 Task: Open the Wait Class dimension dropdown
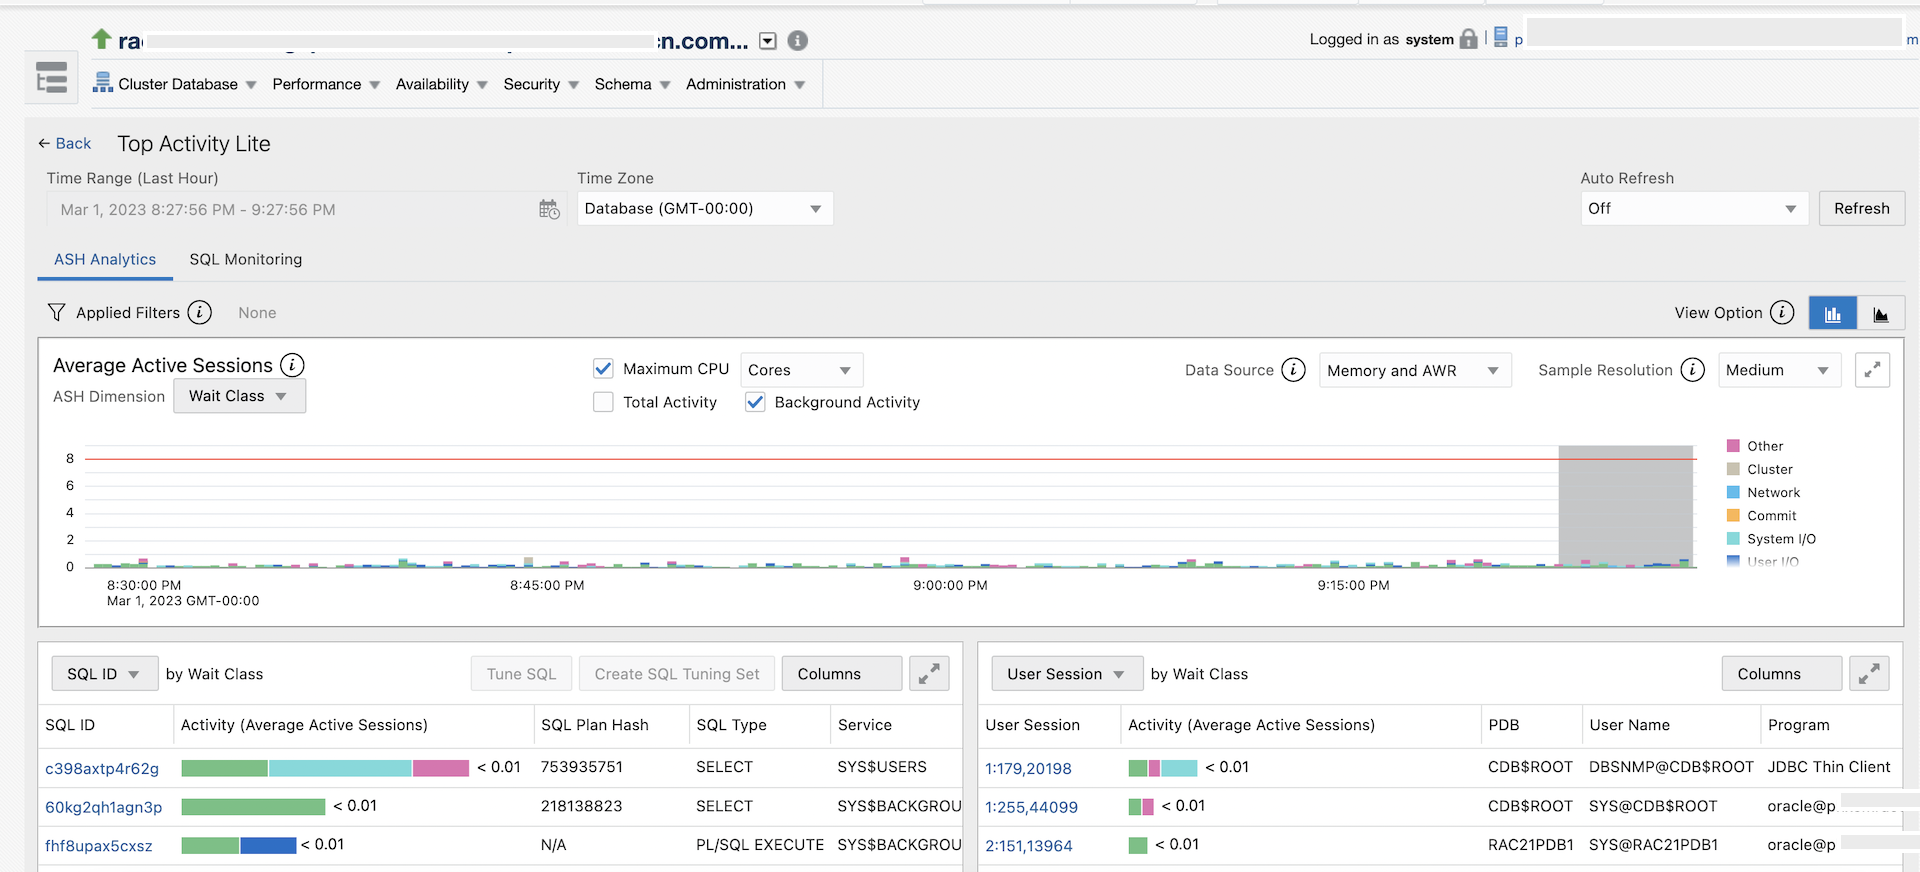[239, 396]
